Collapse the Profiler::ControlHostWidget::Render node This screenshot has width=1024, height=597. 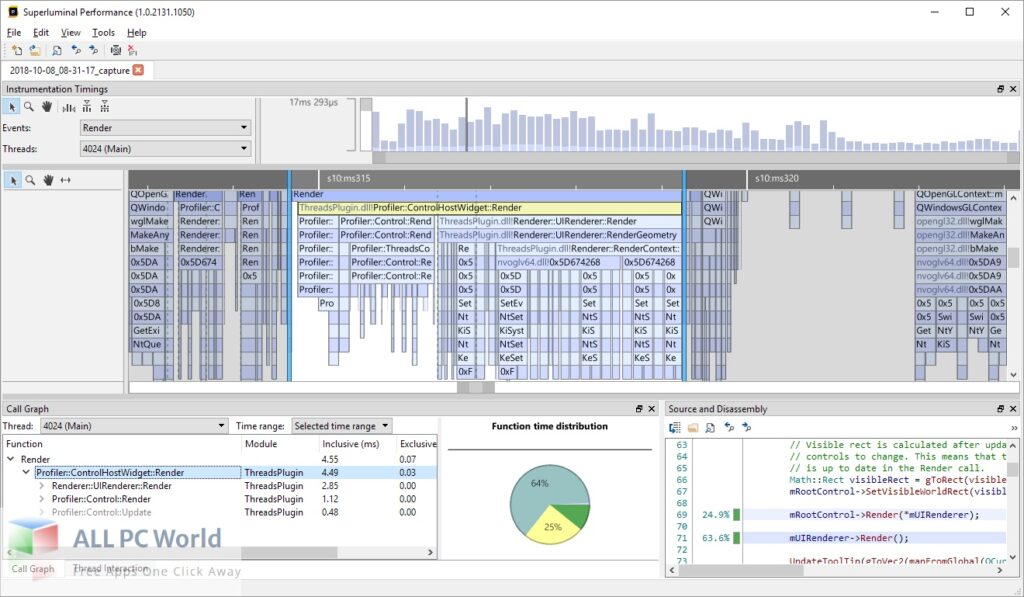[27, 473]
